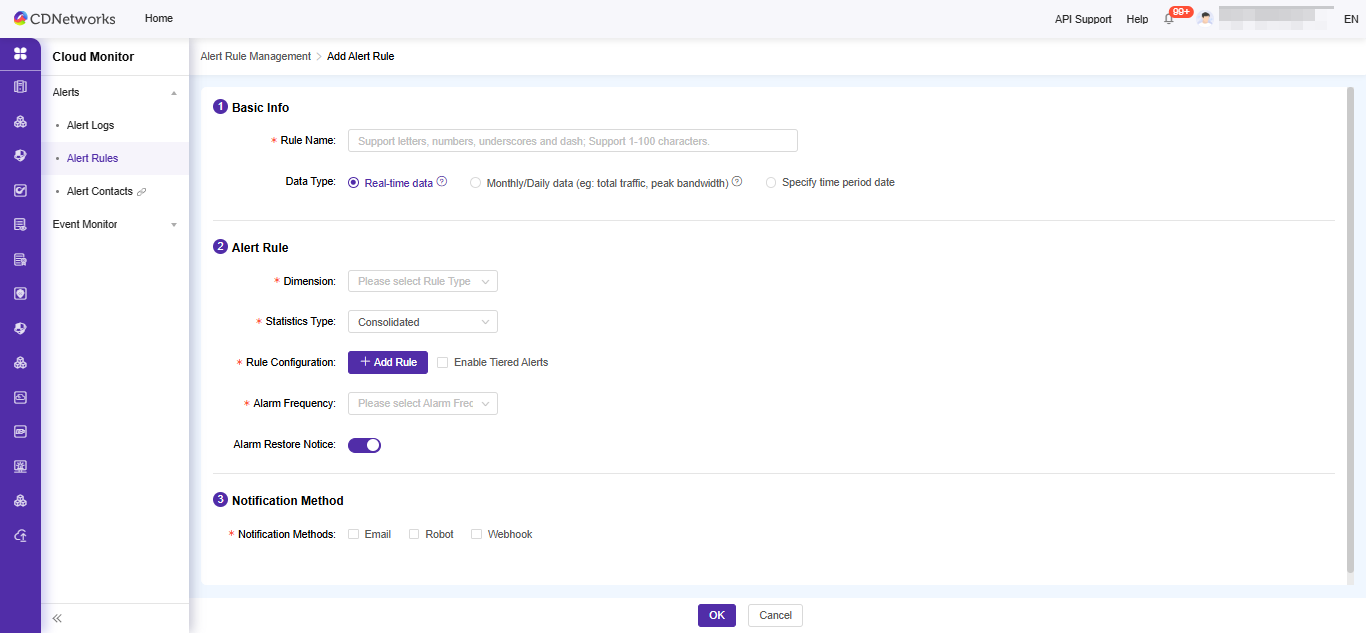
Task: Open Alert Logs in the sidebar
Action: [x=90, y=125]
